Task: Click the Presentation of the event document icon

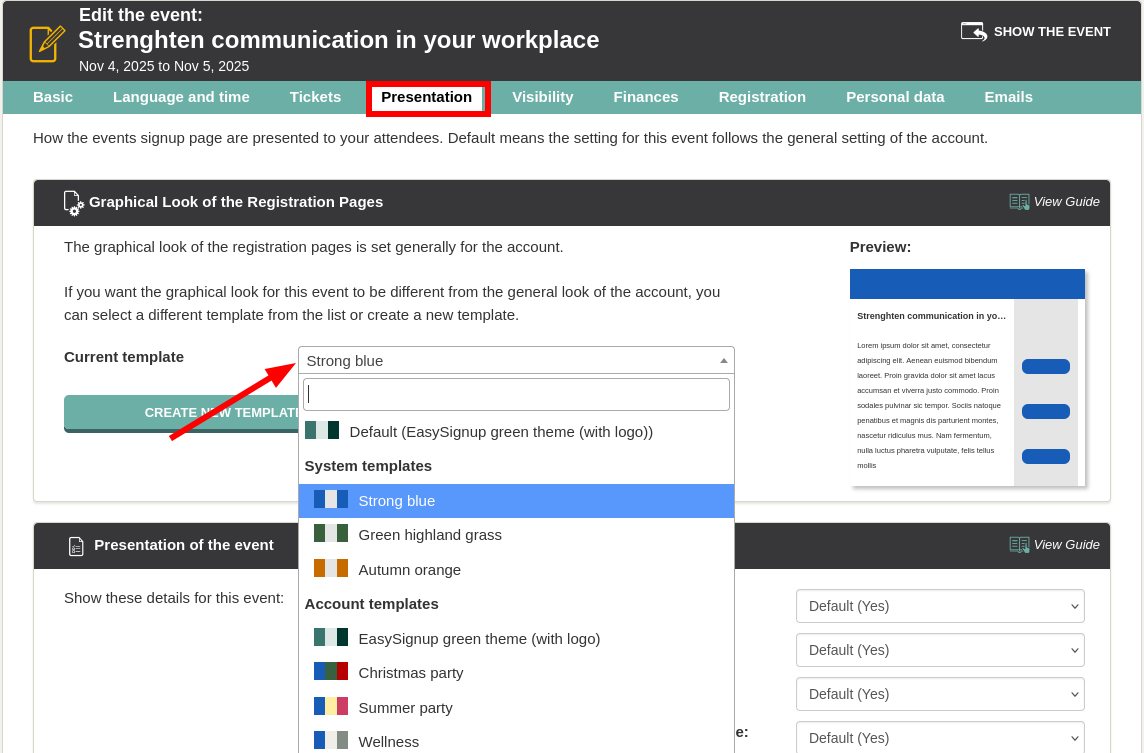Action: click(76, 546)
